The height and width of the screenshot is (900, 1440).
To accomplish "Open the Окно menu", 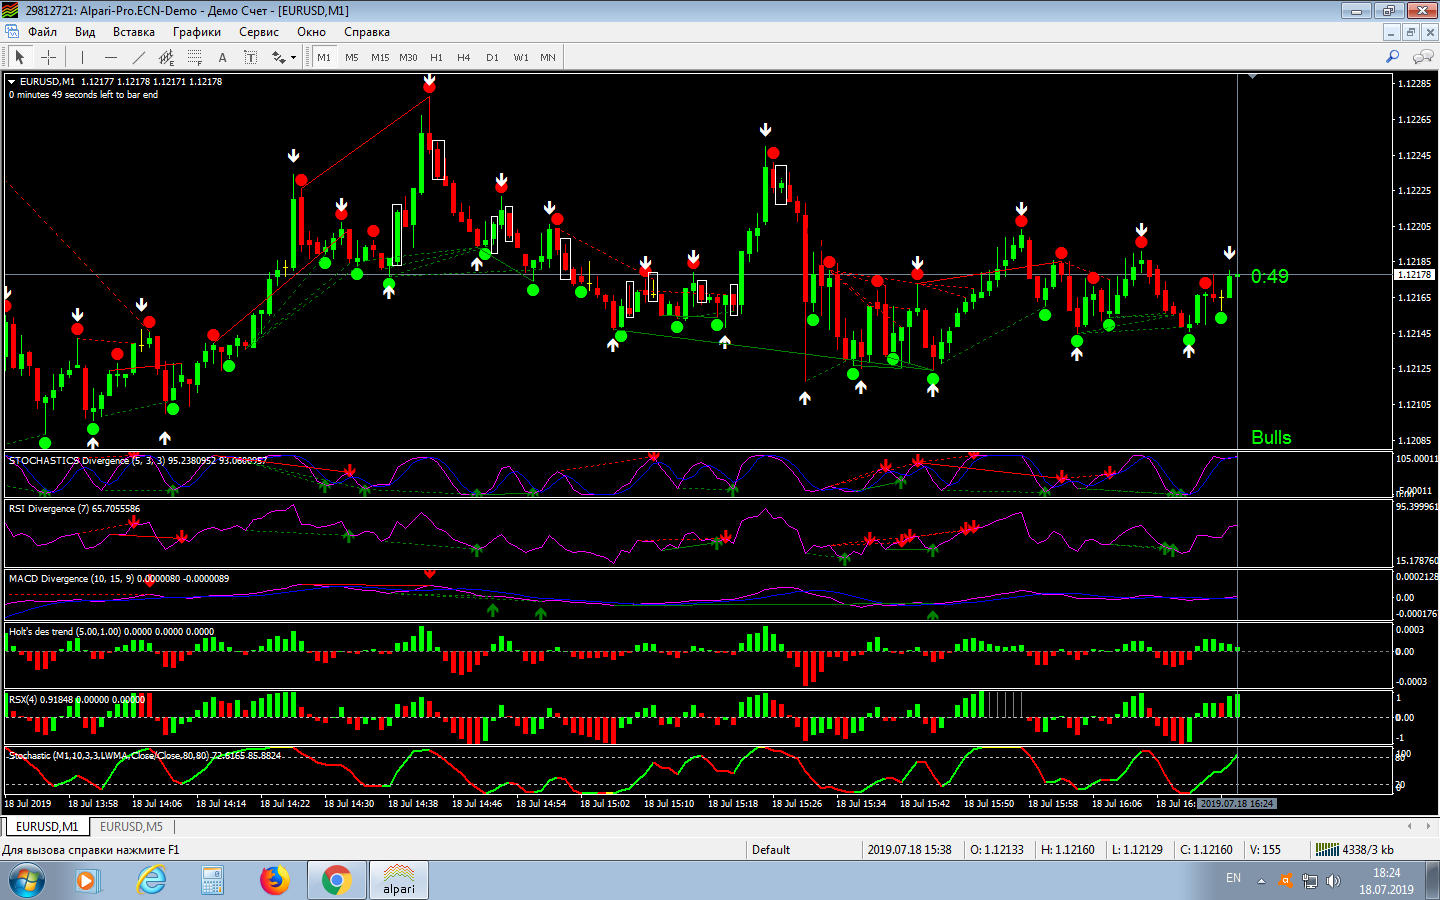I will (311, 32).
